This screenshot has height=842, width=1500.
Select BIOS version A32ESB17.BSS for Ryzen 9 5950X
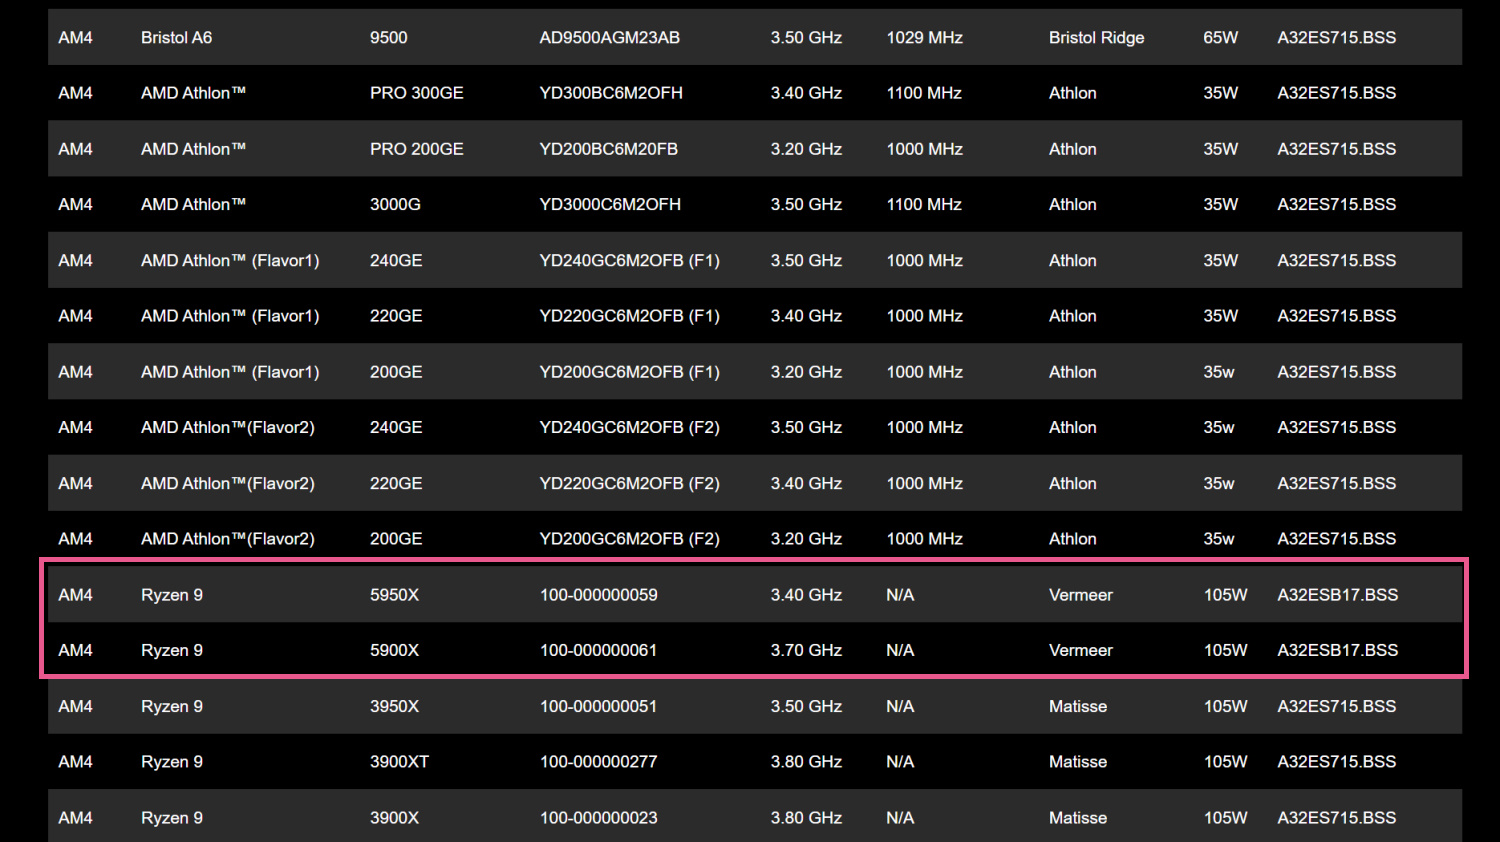click(x=1337, y=595)
